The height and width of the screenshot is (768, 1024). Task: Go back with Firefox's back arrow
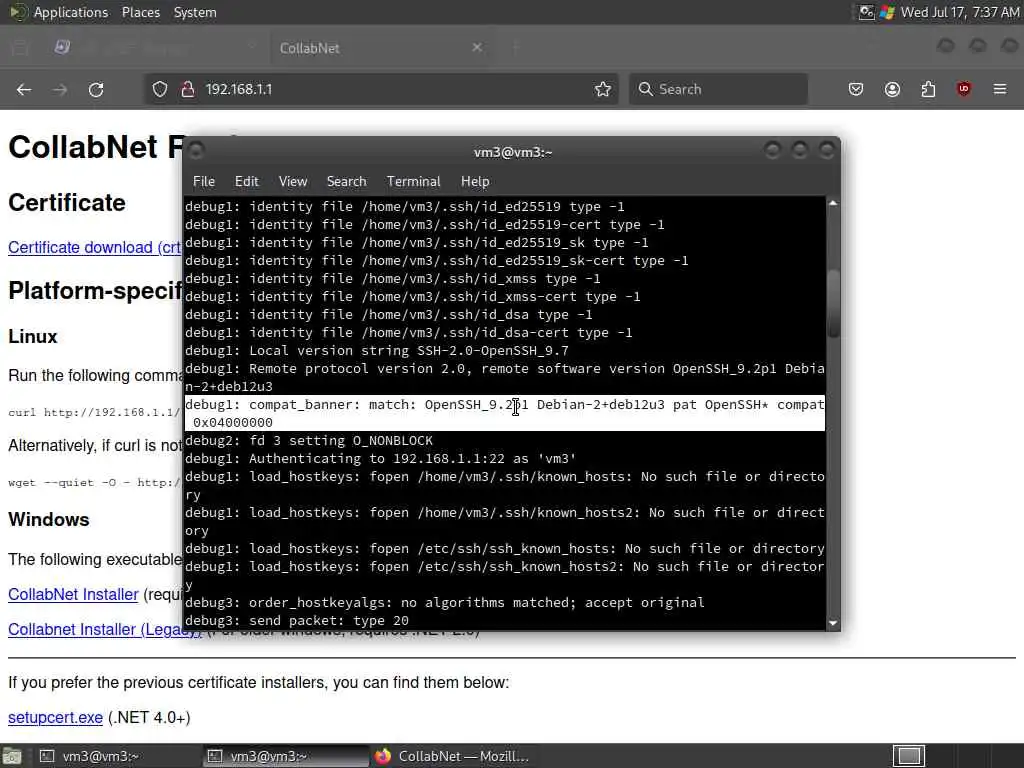[24, 89]
